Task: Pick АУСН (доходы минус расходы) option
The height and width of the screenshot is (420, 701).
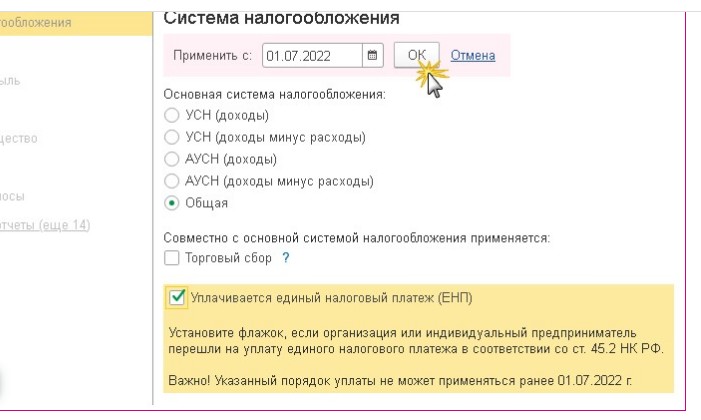Action: (x=169, y=181)
